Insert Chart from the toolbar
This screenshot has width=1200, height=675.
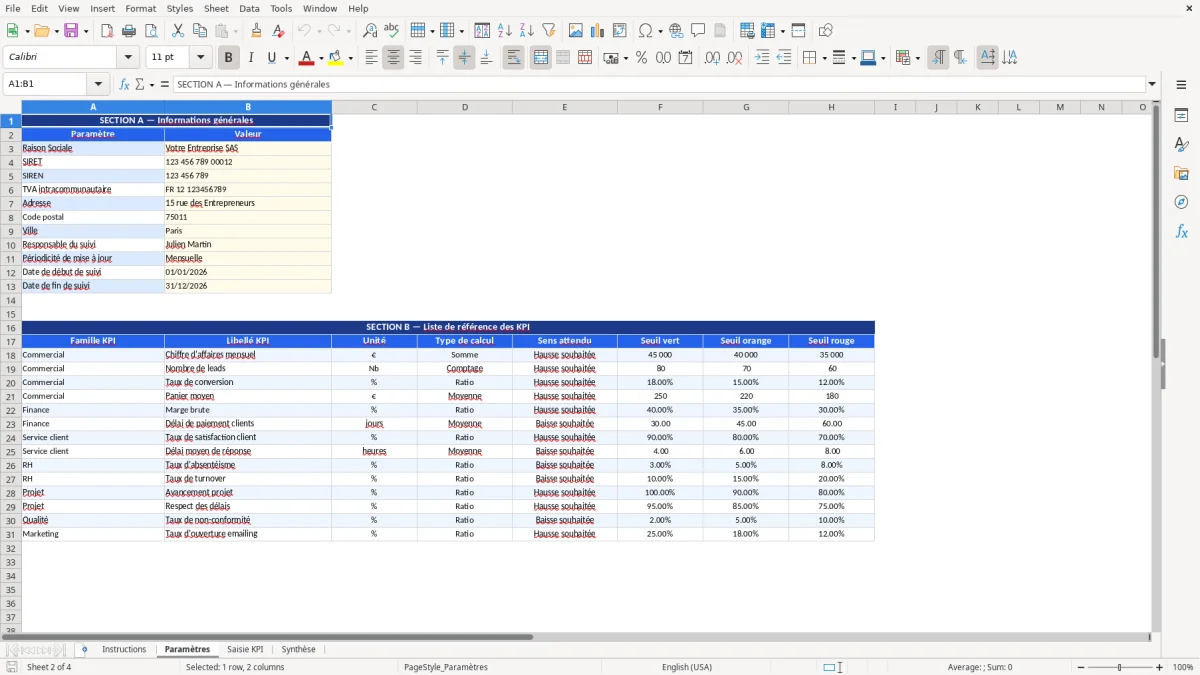(x=598, y=31)
